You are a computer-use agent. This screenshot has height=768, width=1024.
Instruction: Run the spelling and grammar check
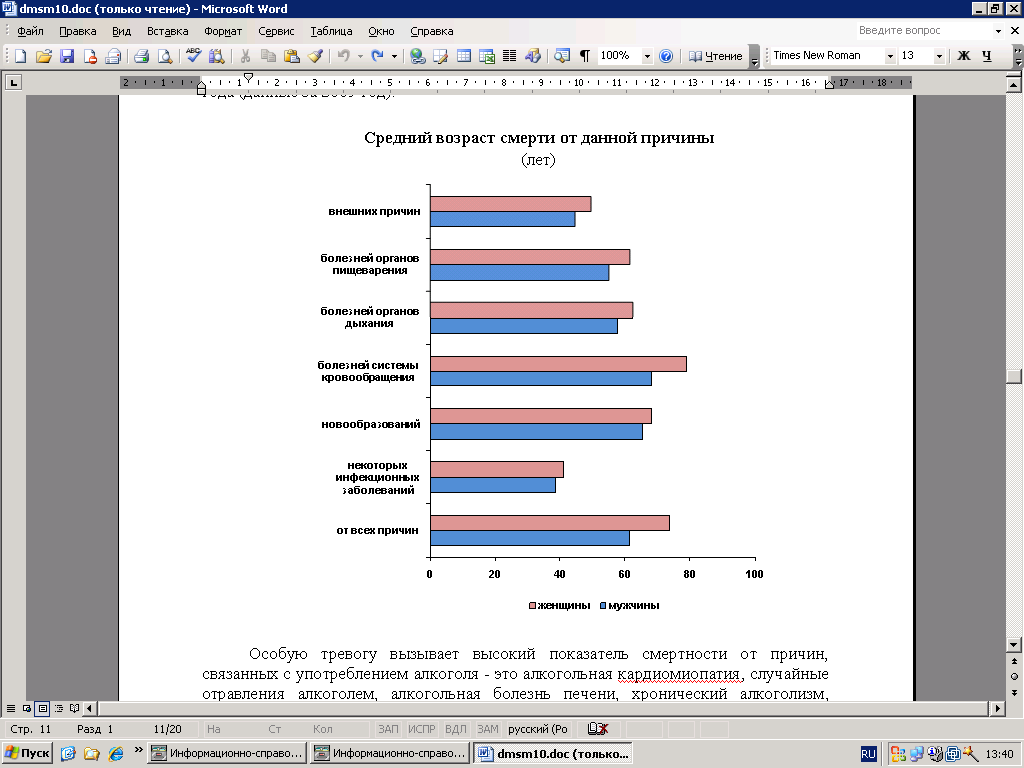pos(193,56)
